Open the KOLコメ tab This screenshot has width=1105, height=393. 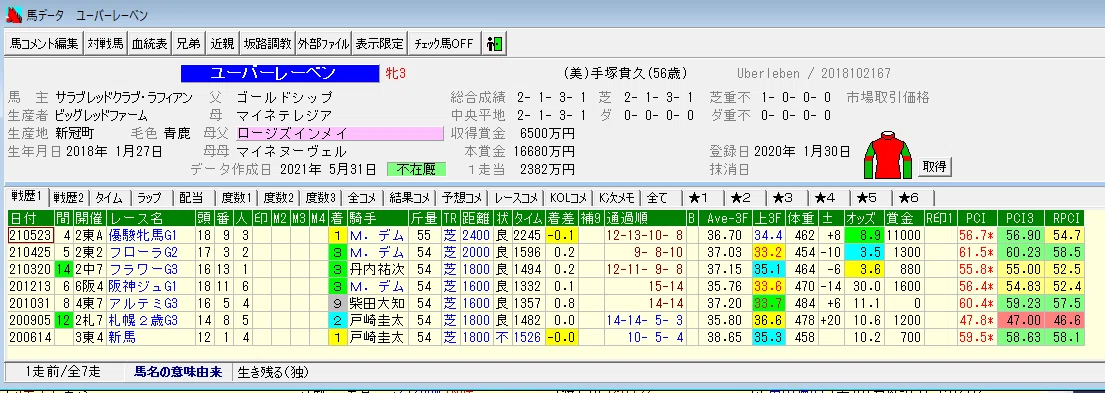coord(569,198)
